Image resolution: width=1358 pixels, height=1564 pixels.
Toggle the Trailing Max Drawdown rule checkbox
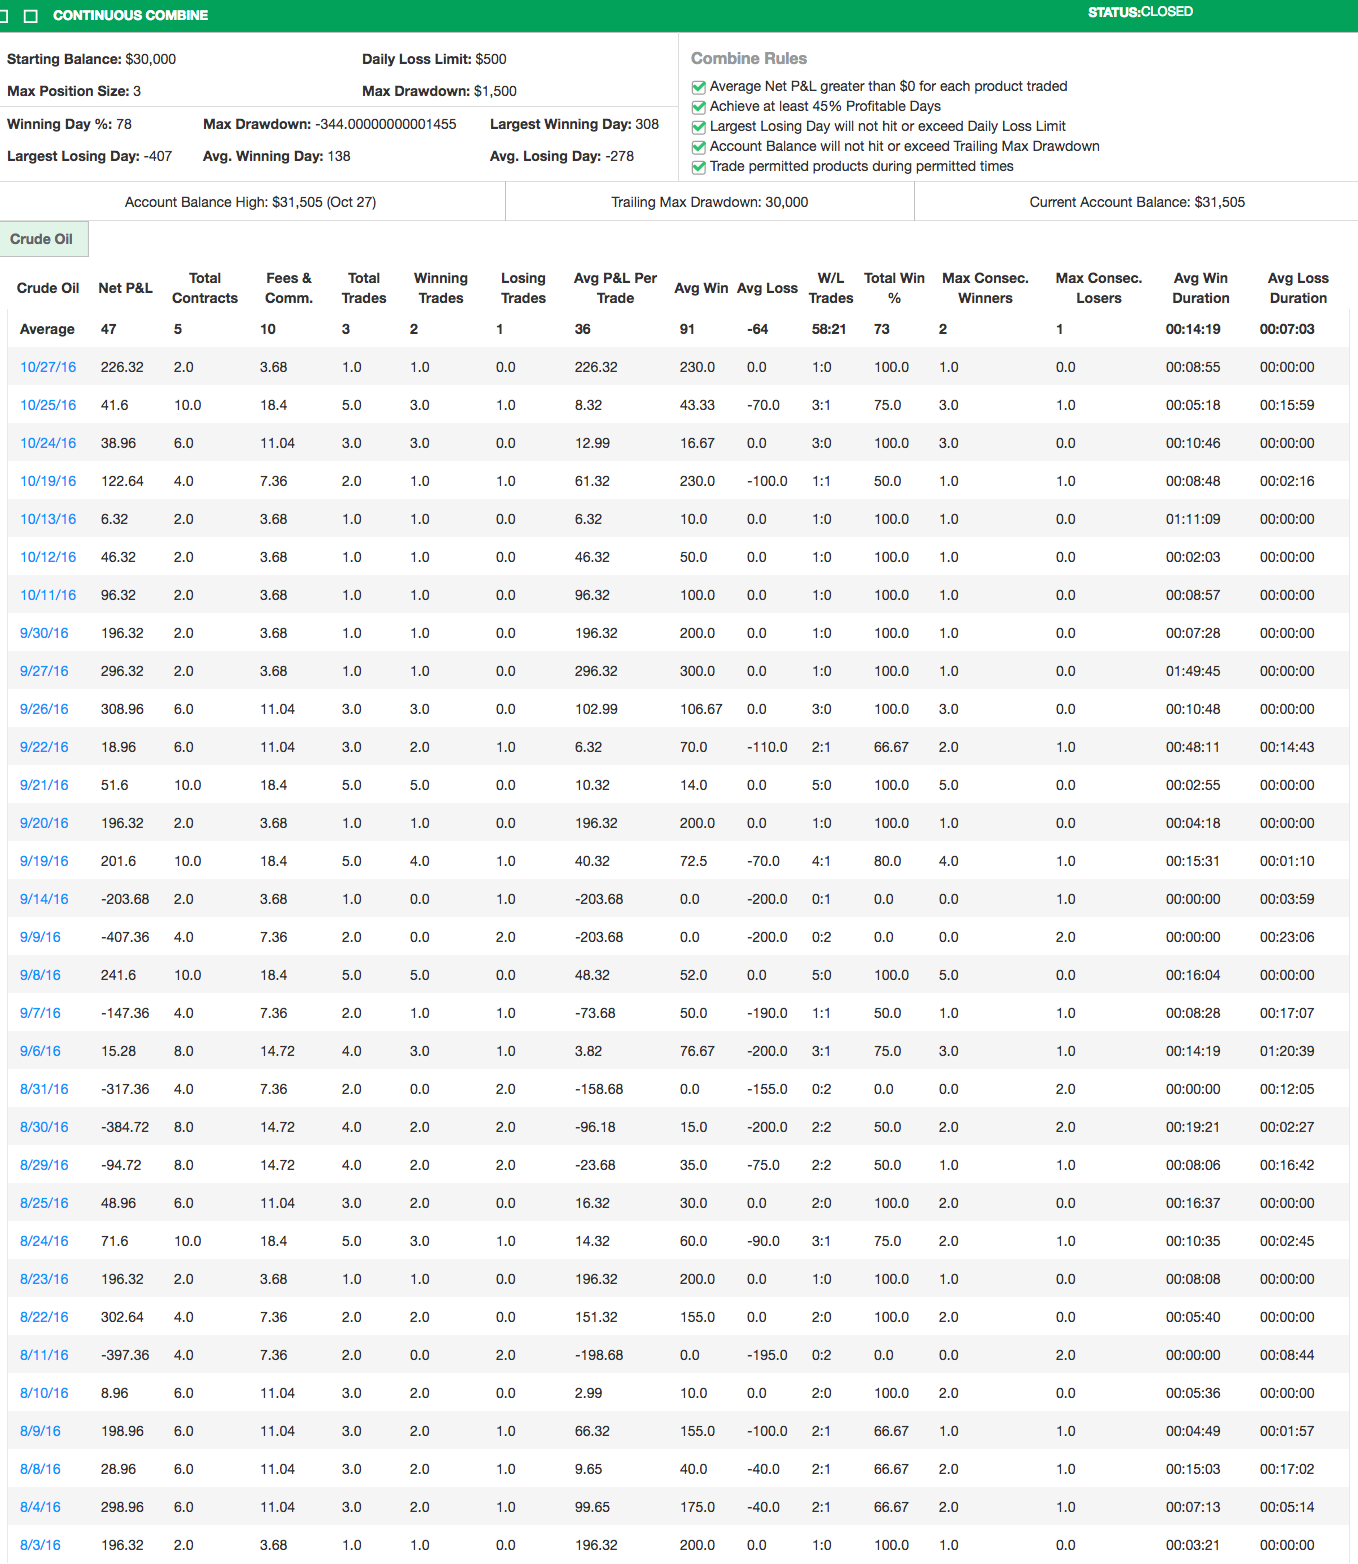pyautogui.click(x=698, y=146)
